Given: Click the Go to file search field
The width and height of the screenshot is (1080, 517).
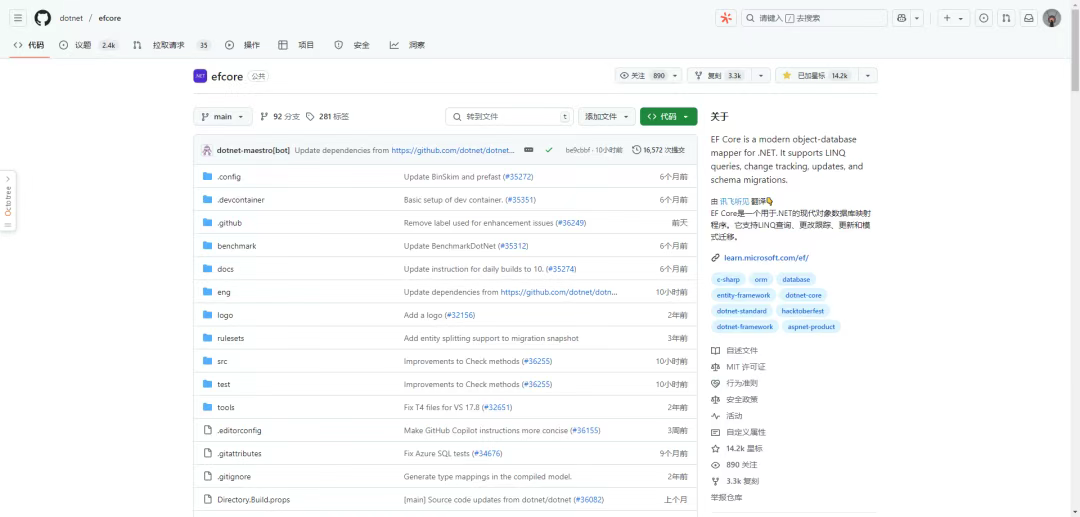Looking at the screenshot, I should tap(508, 117).
